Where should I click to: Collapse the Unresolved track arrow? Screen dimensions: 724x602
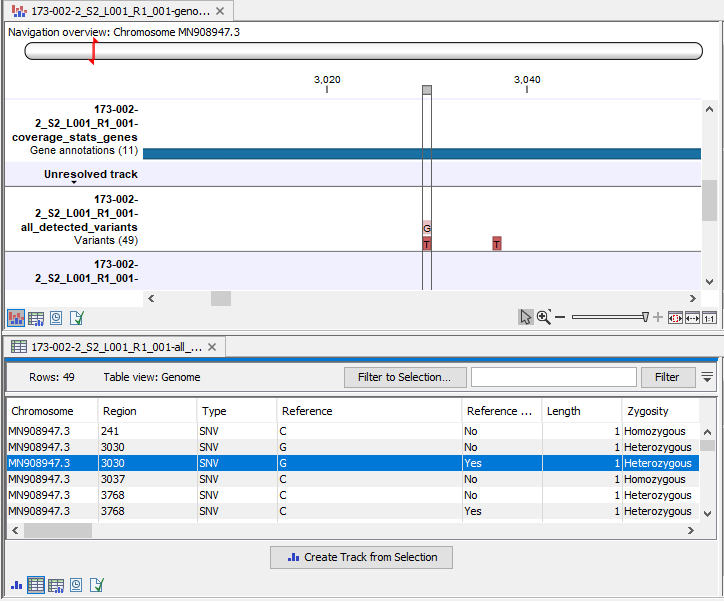(x=74, y=183)
